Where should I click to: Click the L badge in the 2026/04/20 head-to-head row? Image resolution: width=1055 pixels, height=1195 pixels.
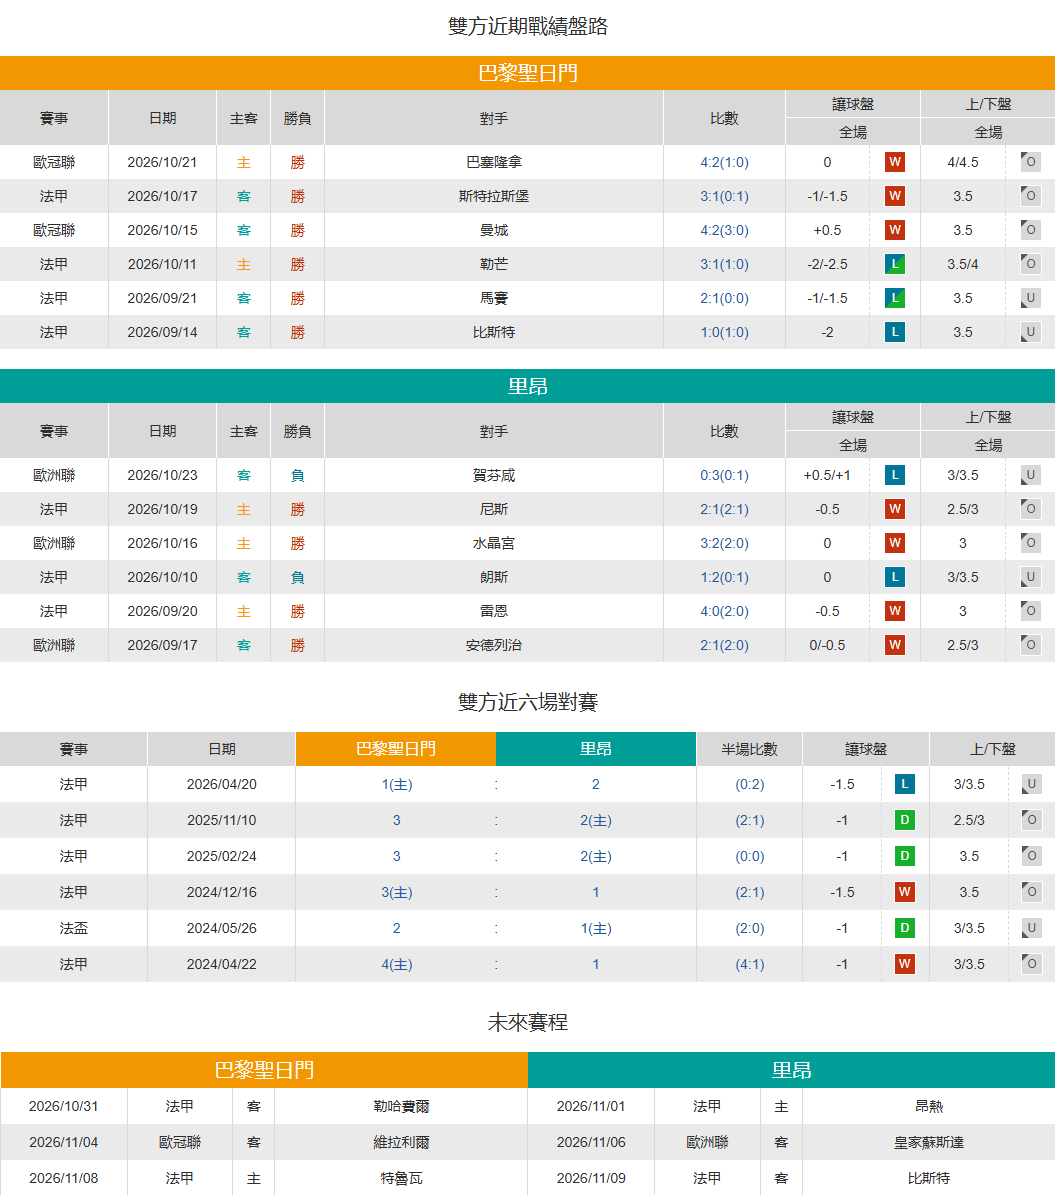904,783
